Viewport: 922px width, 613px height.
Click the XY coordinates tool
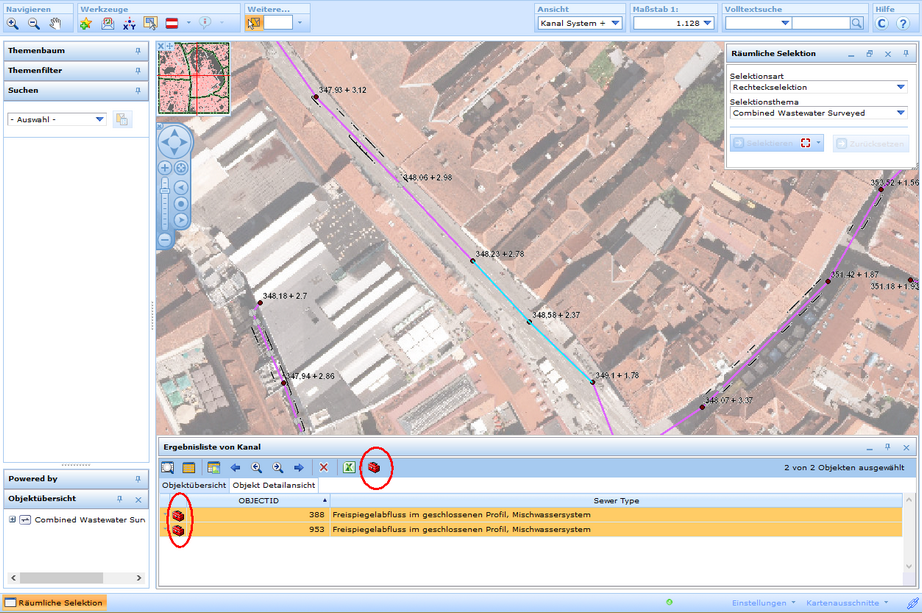point(129,23)
